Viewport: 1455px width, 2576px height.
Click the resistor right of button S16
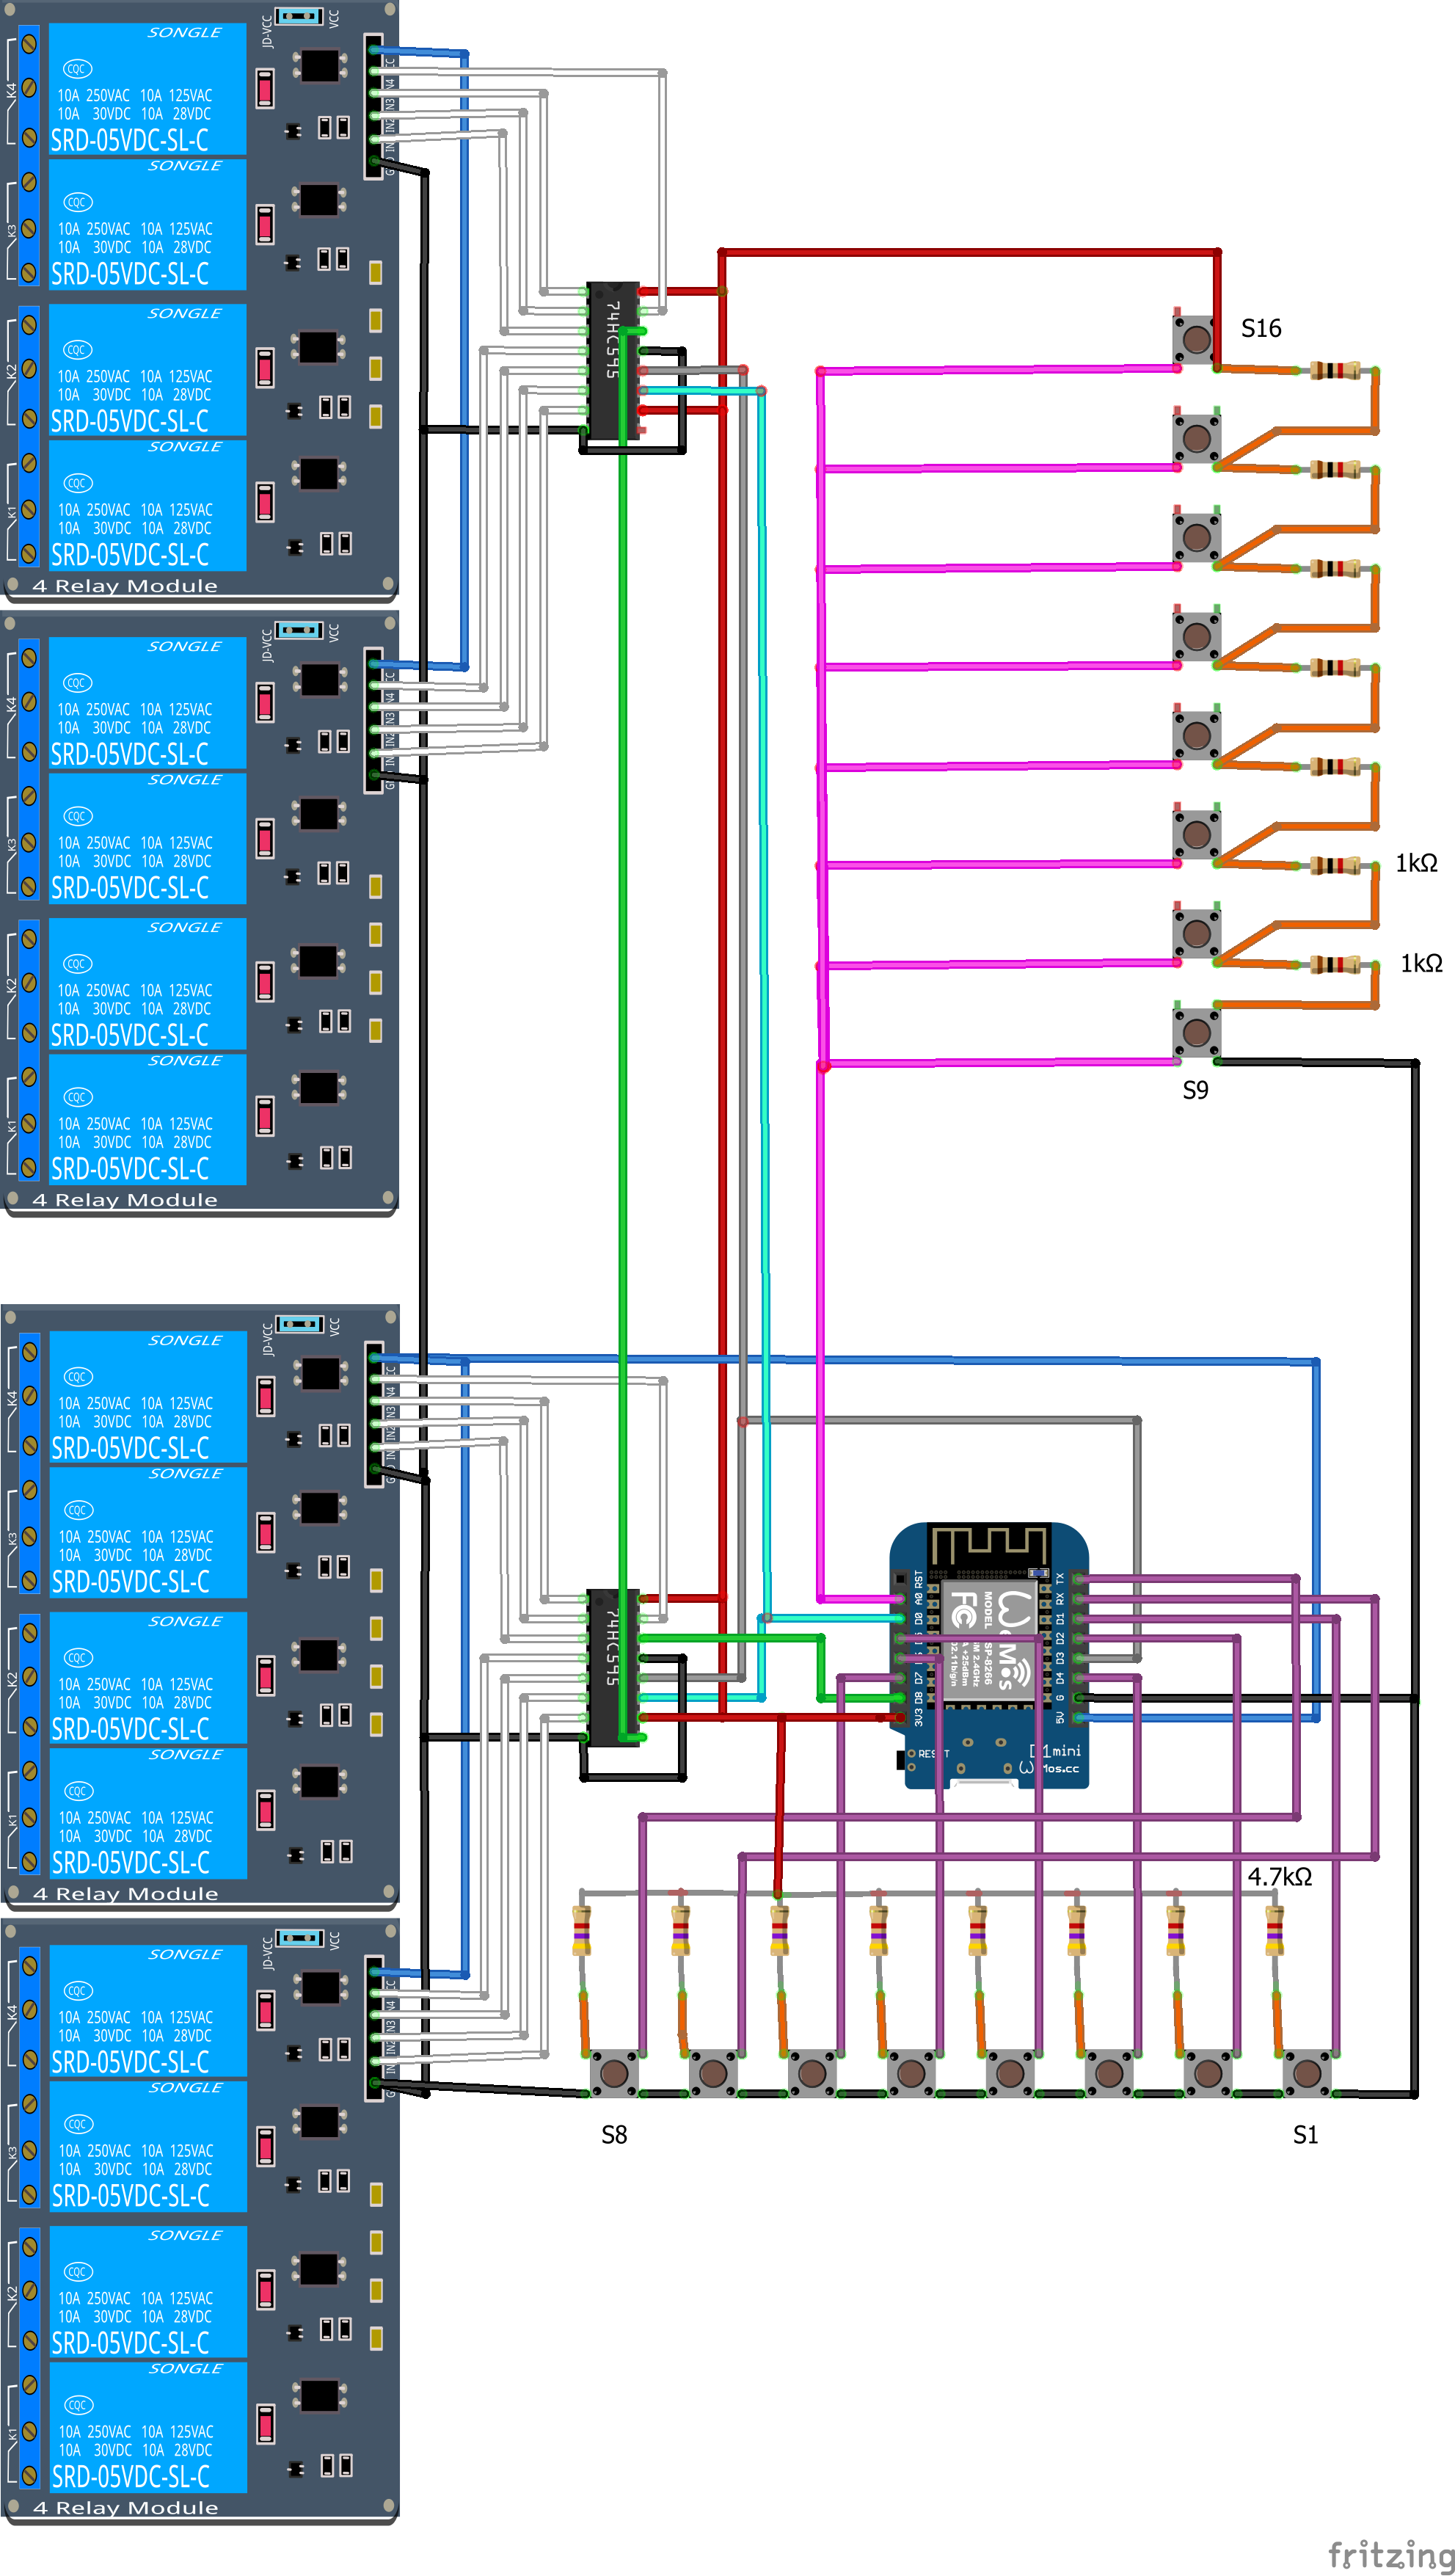[1336, 371]
